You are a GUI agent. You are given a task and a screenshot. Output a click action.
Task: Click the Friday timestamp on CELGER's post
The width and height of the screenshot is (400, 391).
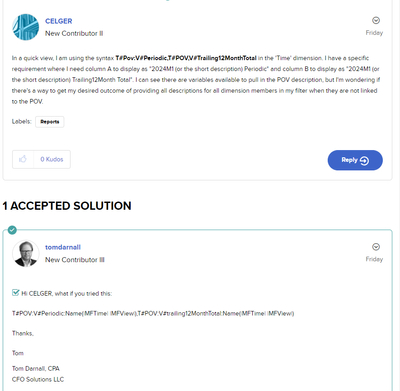pyautogui.click(x=374, y=33)
